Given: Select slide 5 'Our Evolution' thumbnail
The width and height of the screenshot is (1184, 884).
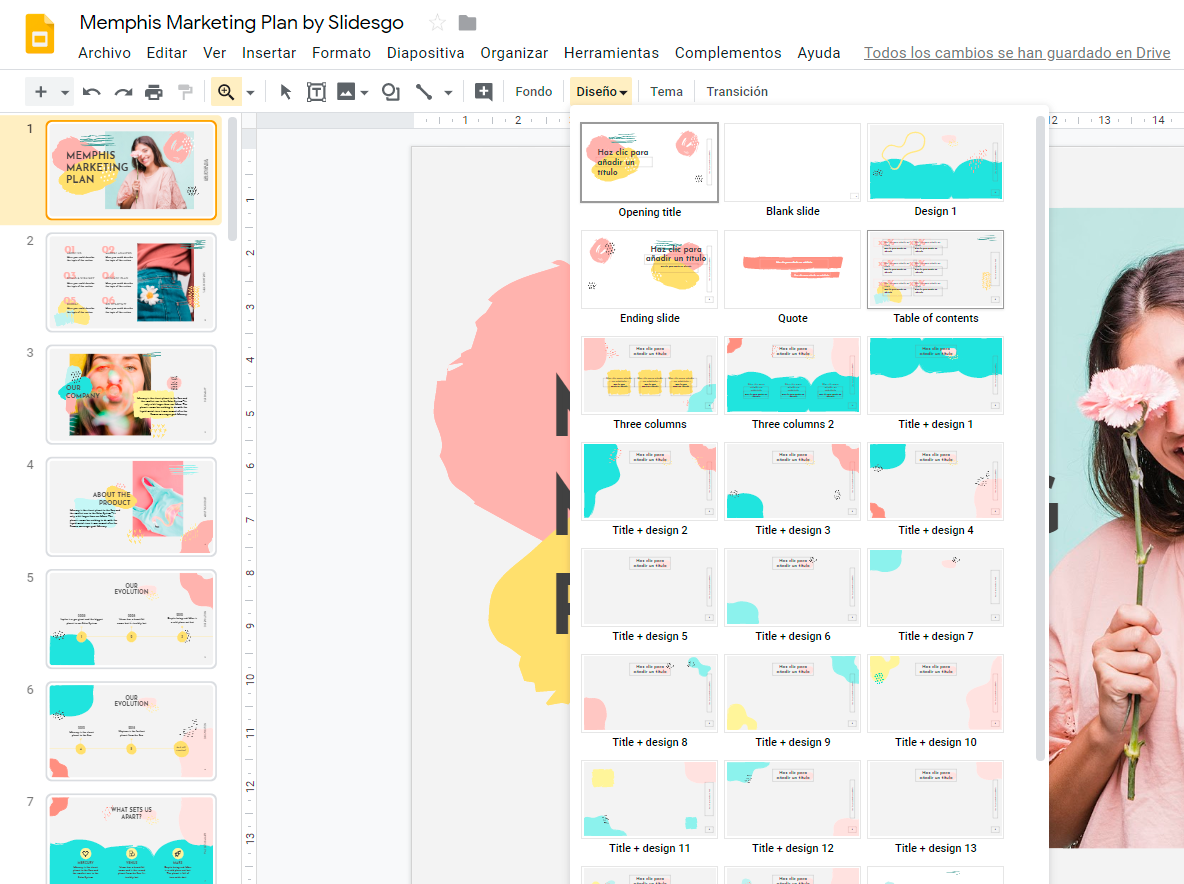Looking at the screenshot, I should [131, 618].
